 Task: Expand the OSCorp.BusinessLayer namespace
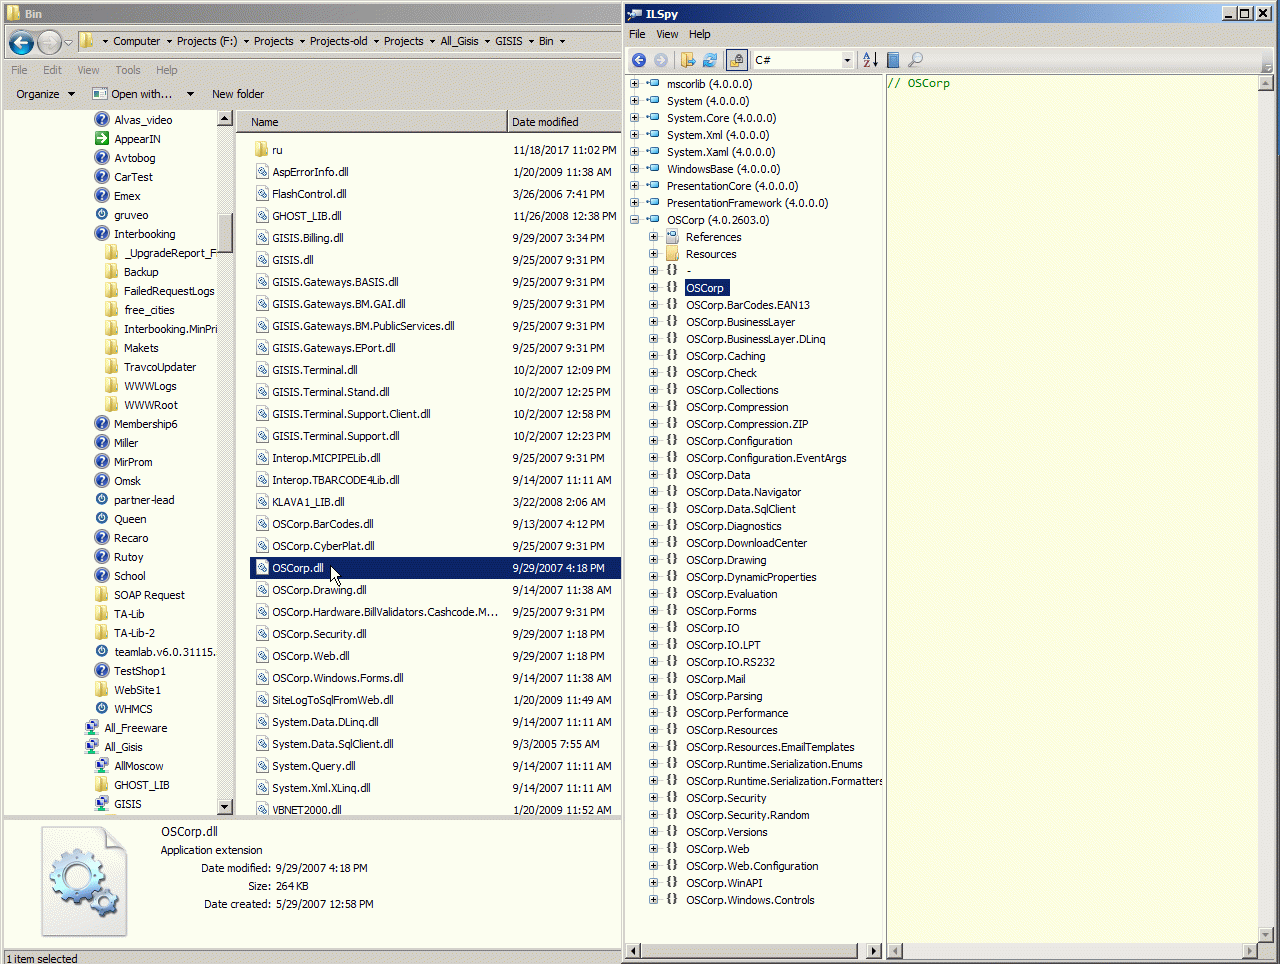(653, 322)
